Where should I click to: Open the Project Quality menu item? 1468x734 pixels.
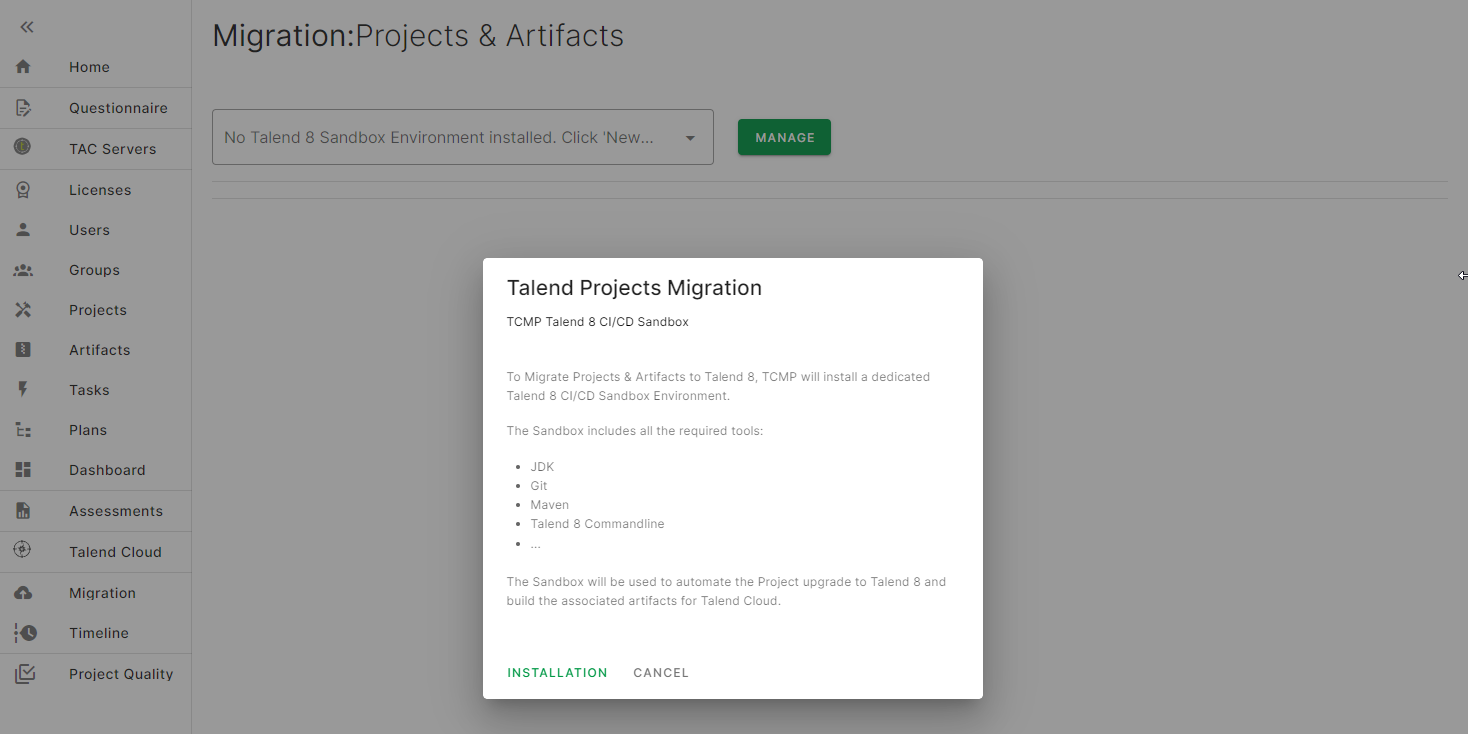(120, 673)
